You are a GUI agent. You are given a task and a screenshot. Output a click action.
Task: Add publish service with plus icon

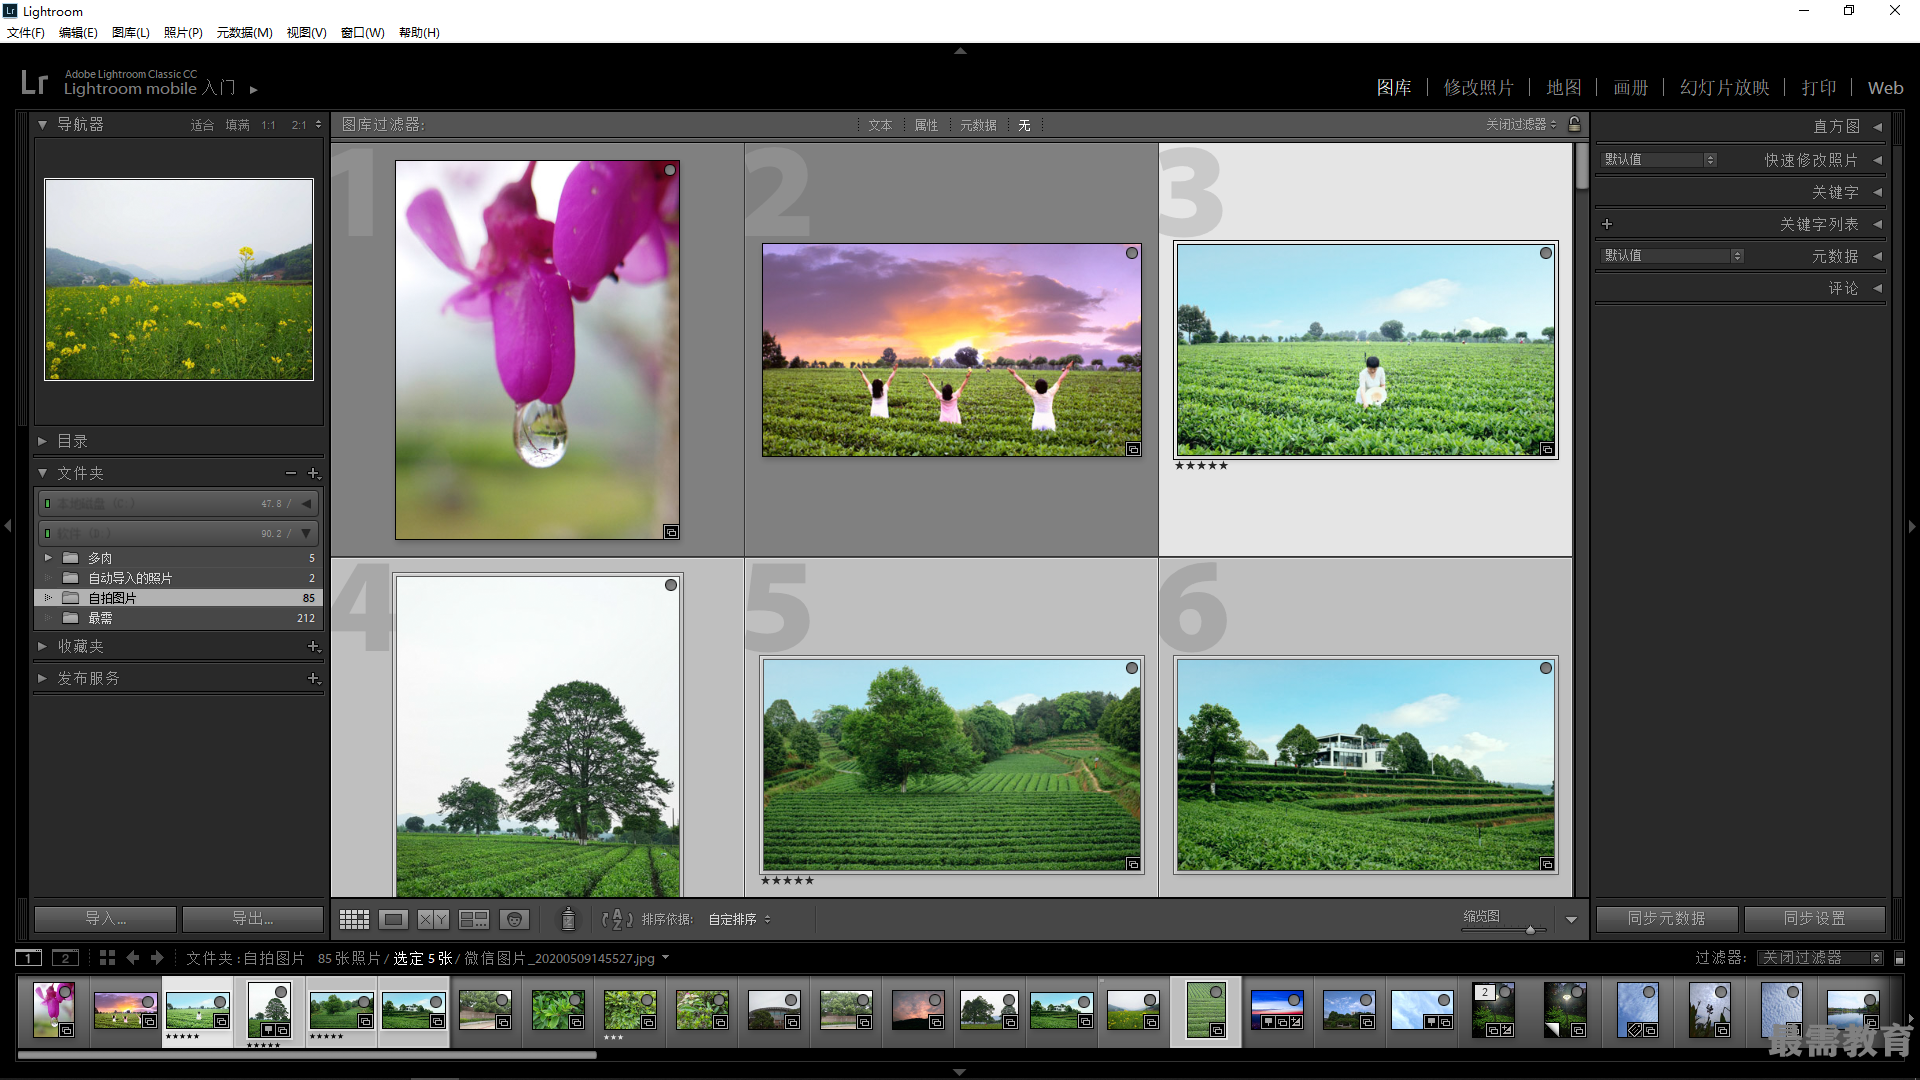[313, 678]
